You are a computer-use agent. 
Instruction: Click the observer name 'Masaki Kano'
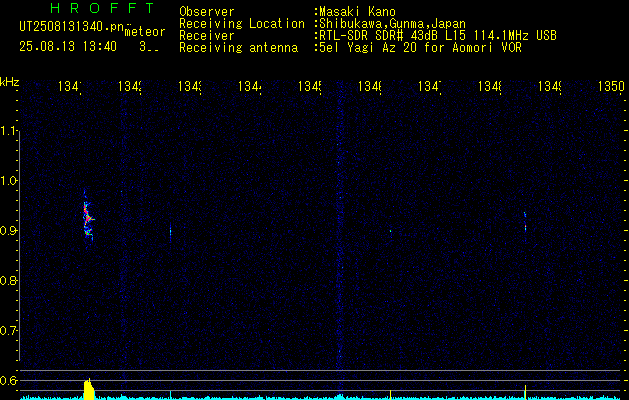[x=357, y=12]
